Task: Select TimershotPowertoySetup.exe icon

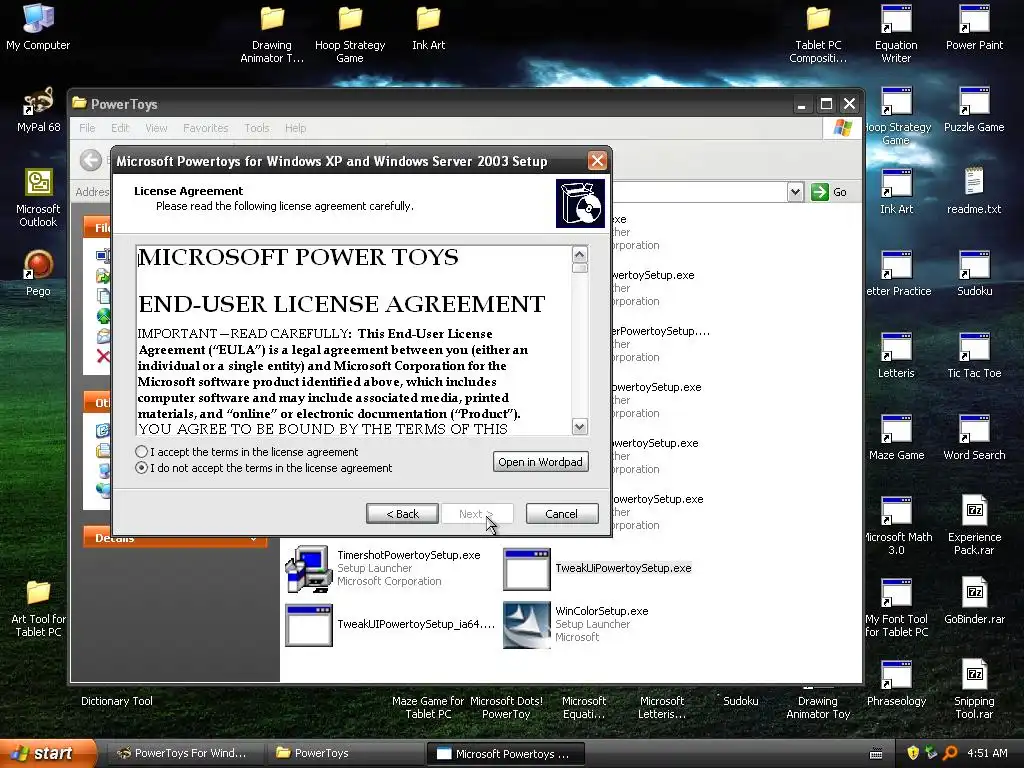Action: coord(308,569)
